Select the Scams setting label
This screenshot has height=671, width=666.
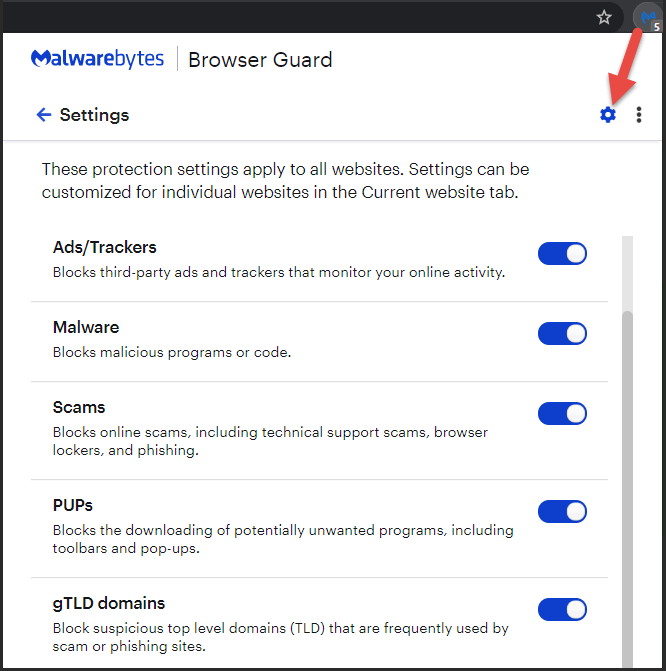click(x=79, y=407)
